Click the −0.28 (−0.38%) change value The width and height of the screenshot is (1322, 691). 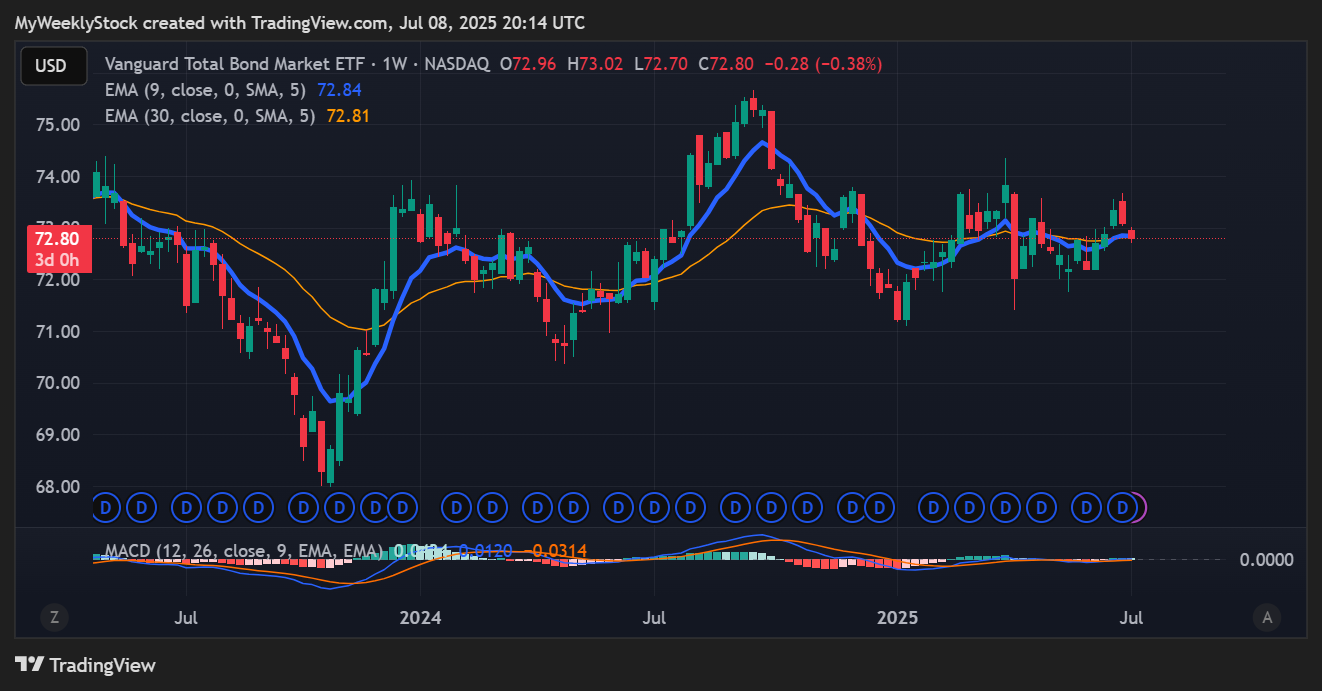(823, 64)
